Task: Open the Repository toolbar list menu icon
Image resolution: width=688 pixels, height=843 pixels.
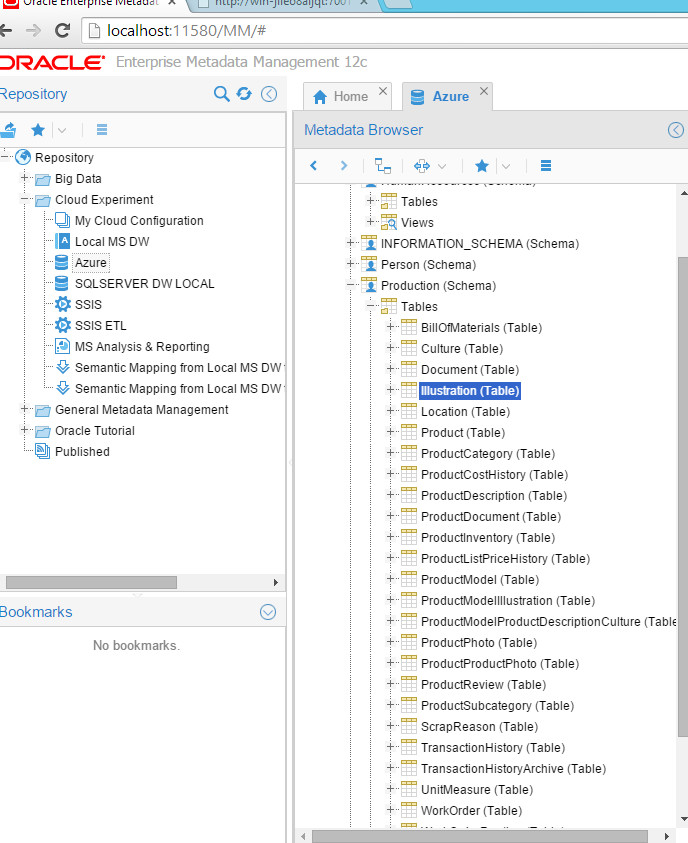Action: click(x=102, y=130)
